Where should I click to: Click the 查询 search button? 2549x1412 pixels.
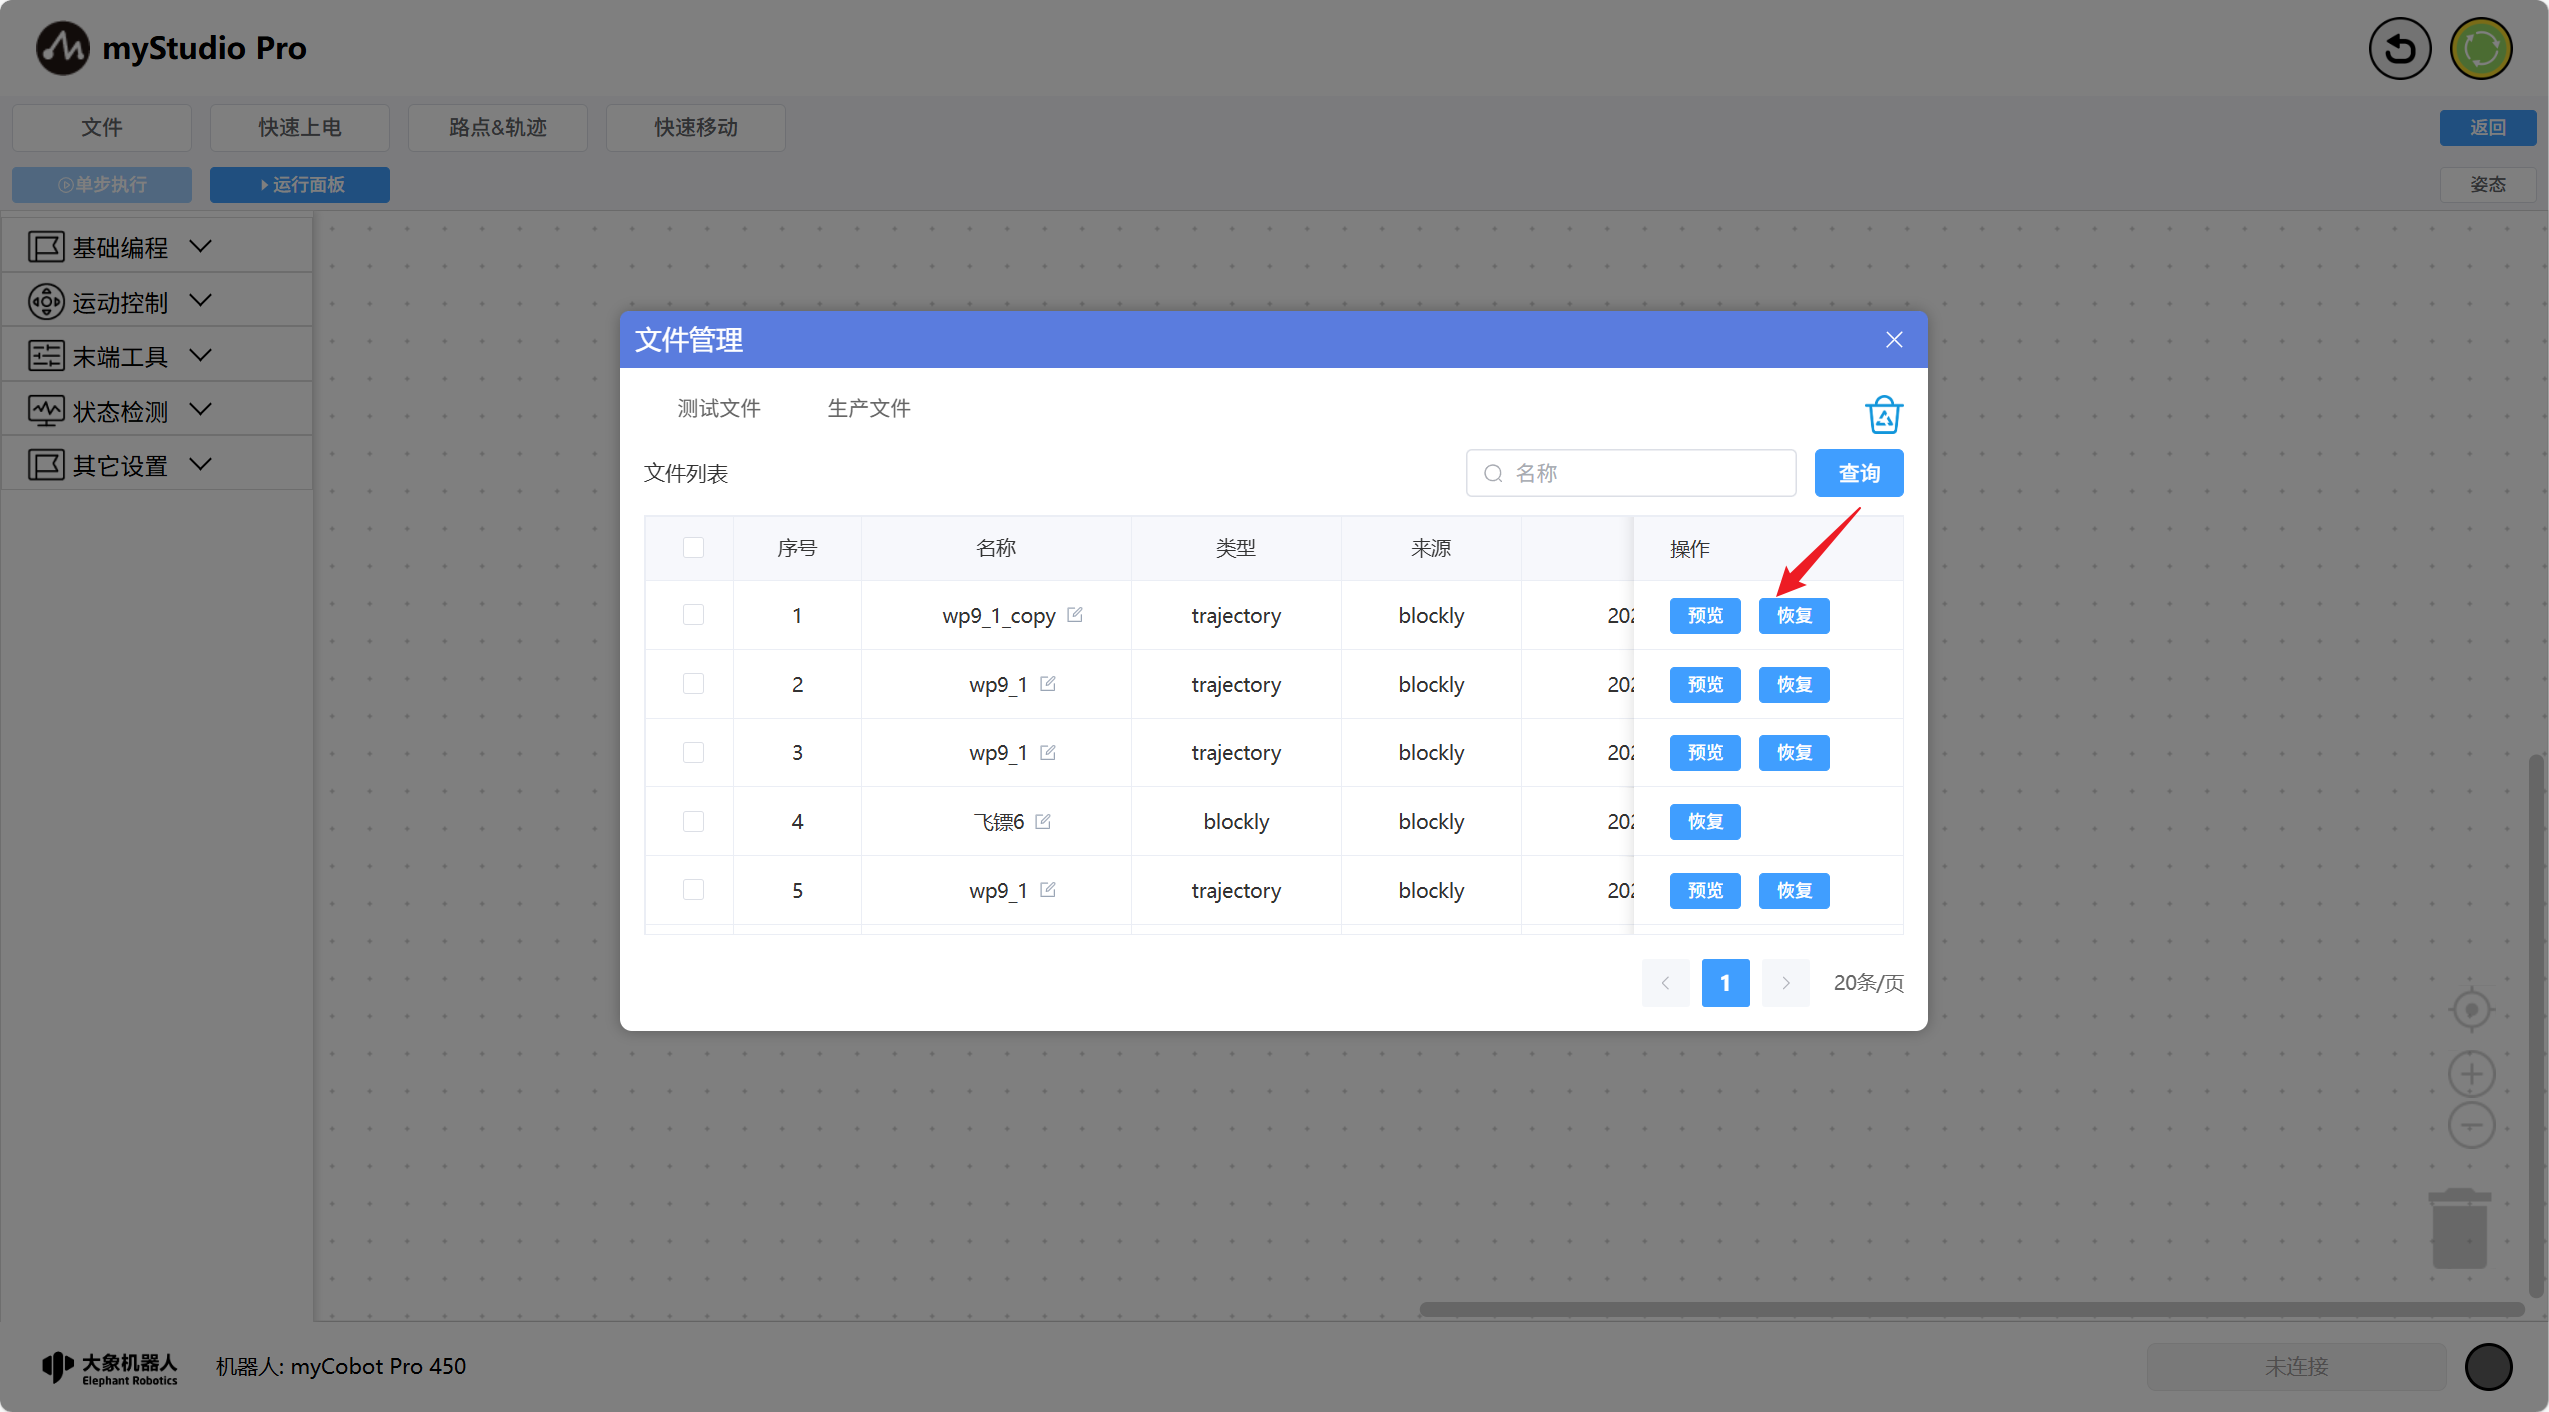1858,473
